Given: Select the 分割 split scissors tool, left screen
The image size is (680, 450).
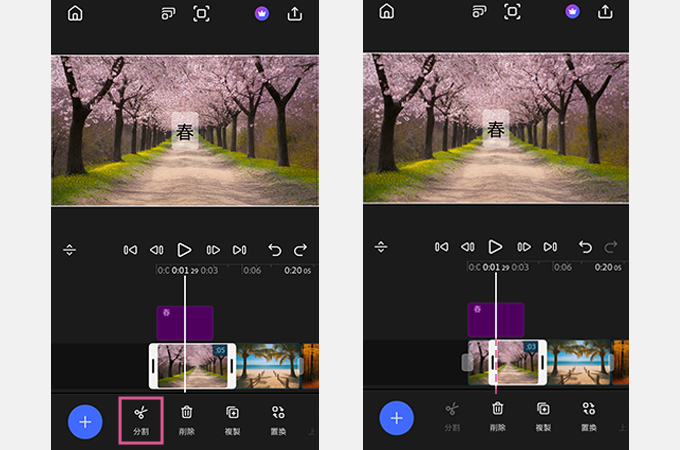Looking at the screenshot, I should coord(140,418).
